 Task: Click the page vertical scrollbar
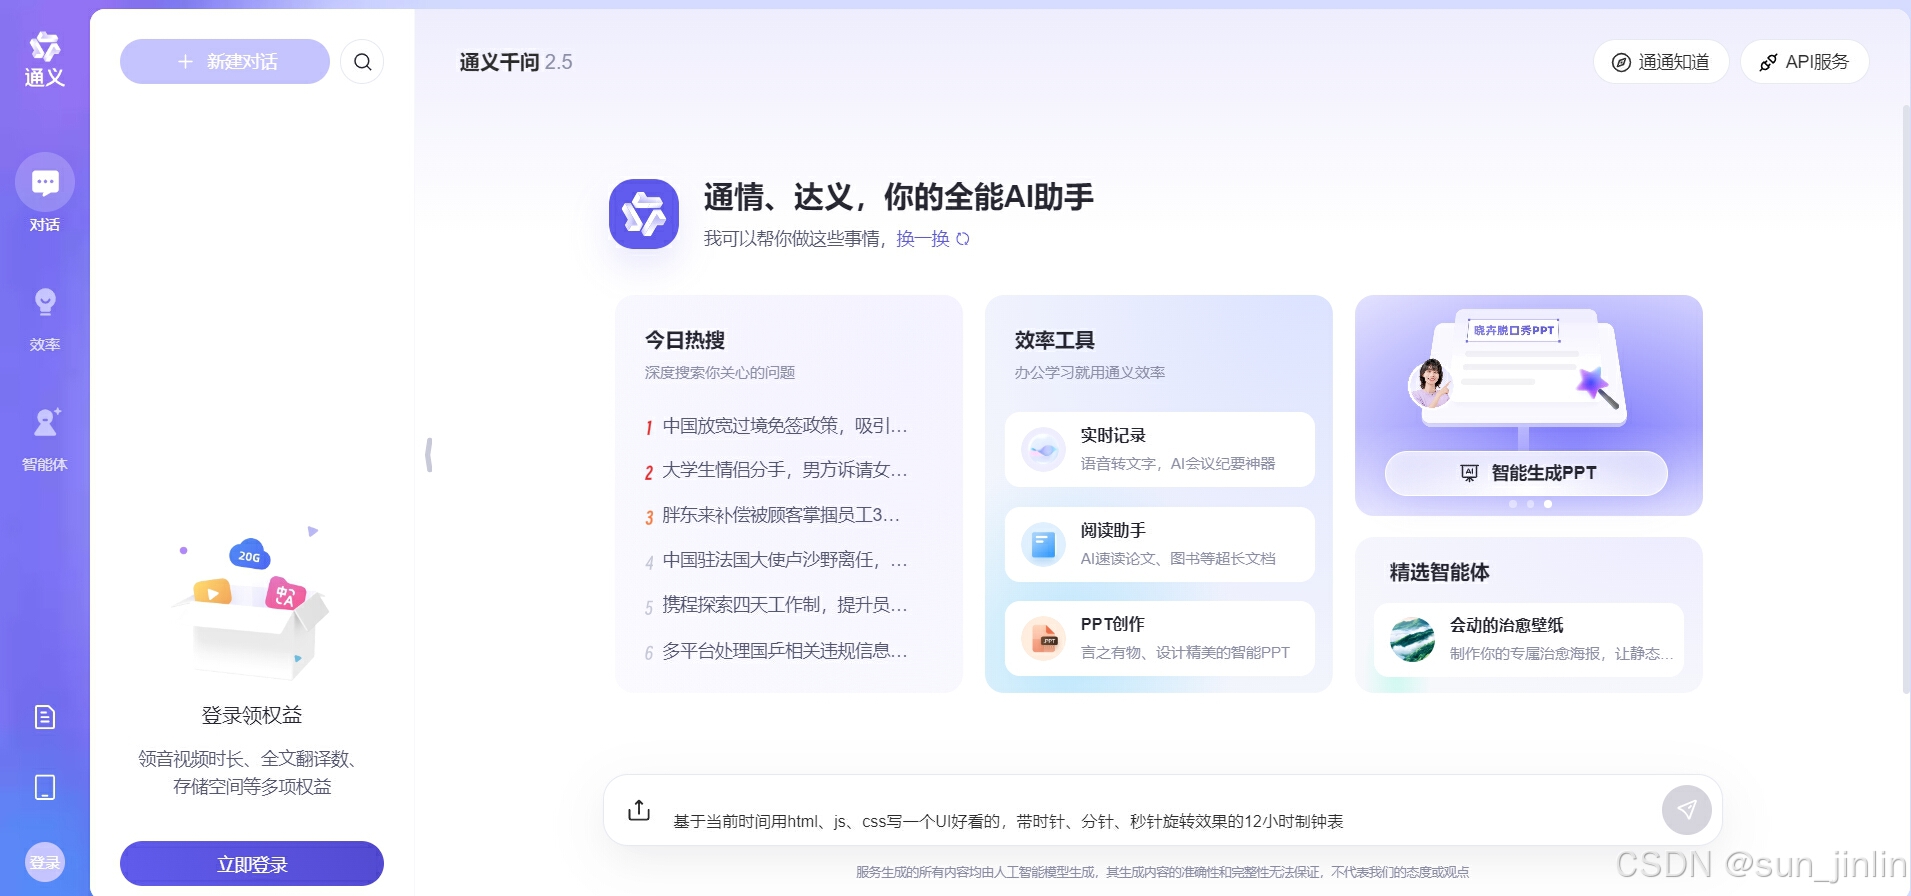(x=1906, y=398)
